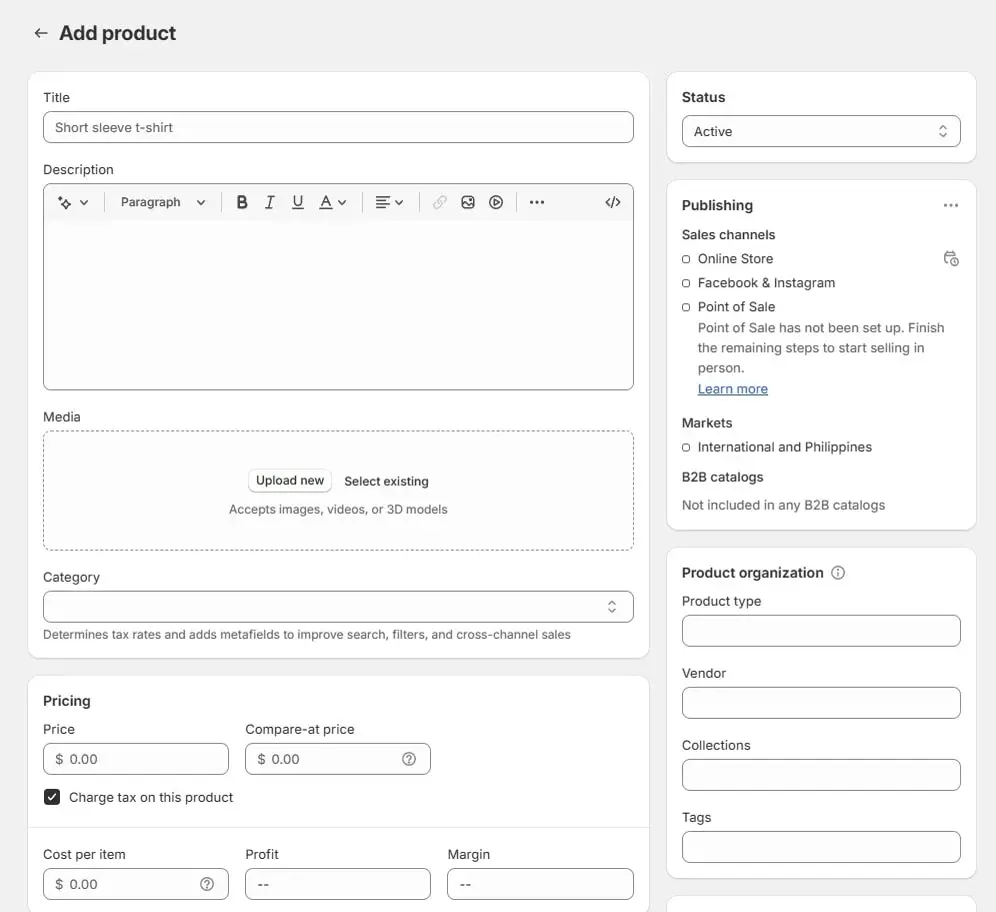Click the Upload new media button
Viewport: 996px width, 912px height.
pos(290,481)
